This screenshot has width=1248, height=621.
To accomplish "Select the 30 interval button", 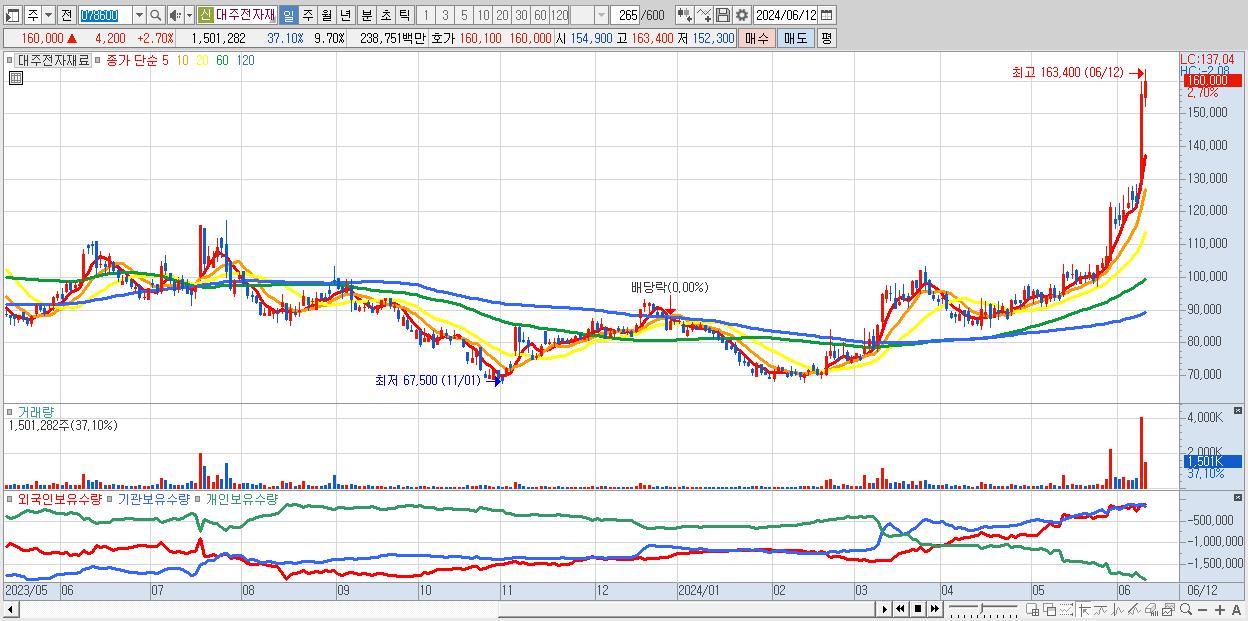I will [x=521, y=15].
